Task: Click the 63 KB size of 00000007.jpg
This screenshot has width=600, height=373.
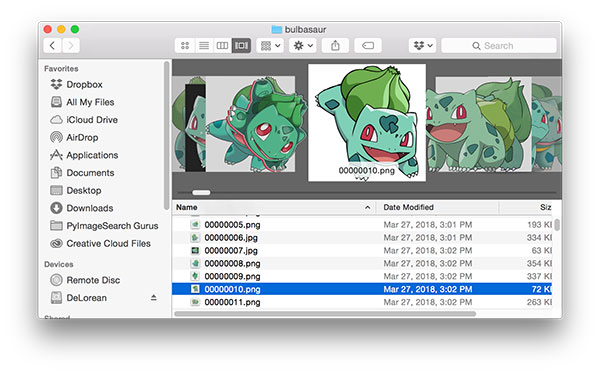Action: 542,251
